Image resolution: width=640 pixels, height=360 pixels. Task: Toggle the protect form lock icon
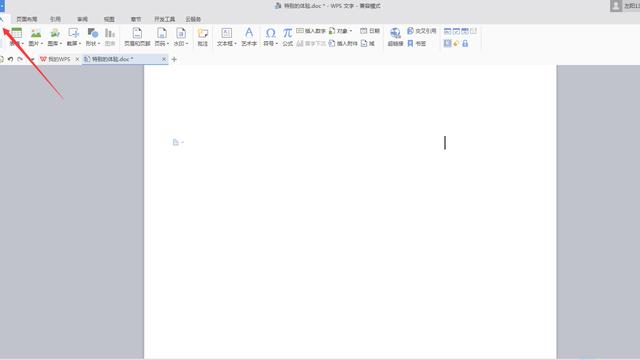click(465, 43)
